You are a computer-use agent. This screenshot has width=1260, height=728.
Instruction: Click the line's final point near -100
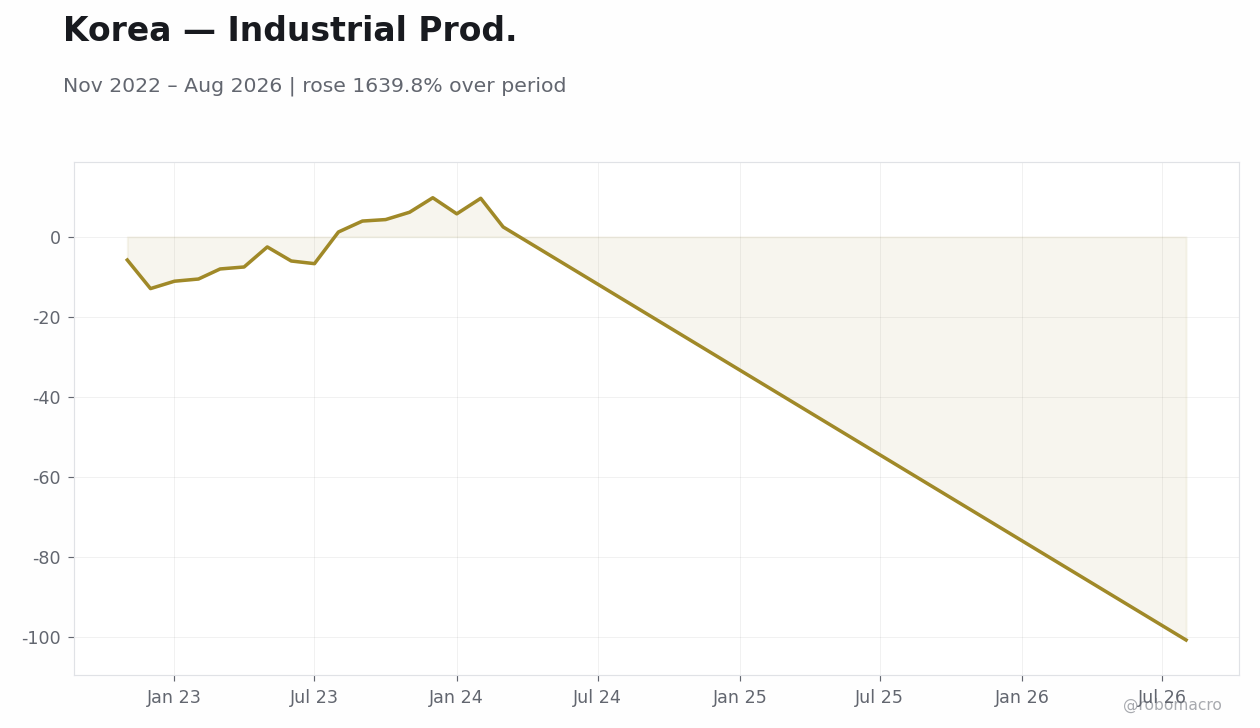(x=1186, y=640)
